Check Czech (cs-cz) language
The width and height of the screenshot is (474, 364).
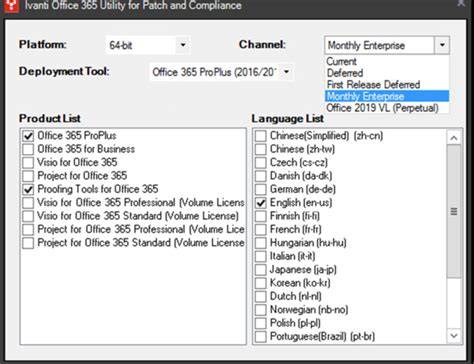(261, 162)
